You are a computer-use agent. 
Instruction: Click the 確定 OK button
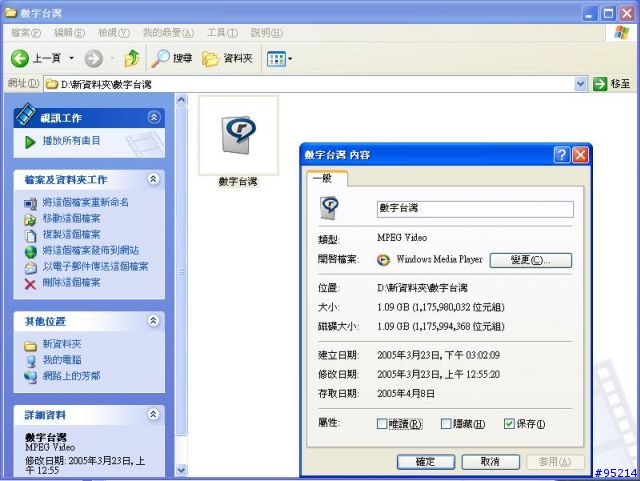426,462
